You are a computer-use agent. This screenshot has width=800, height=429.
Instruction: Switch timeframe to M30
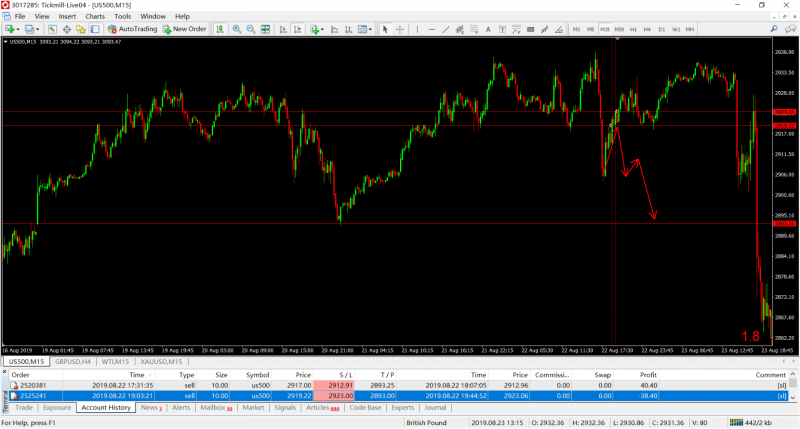pyautogui.click(x=619, y=29)
